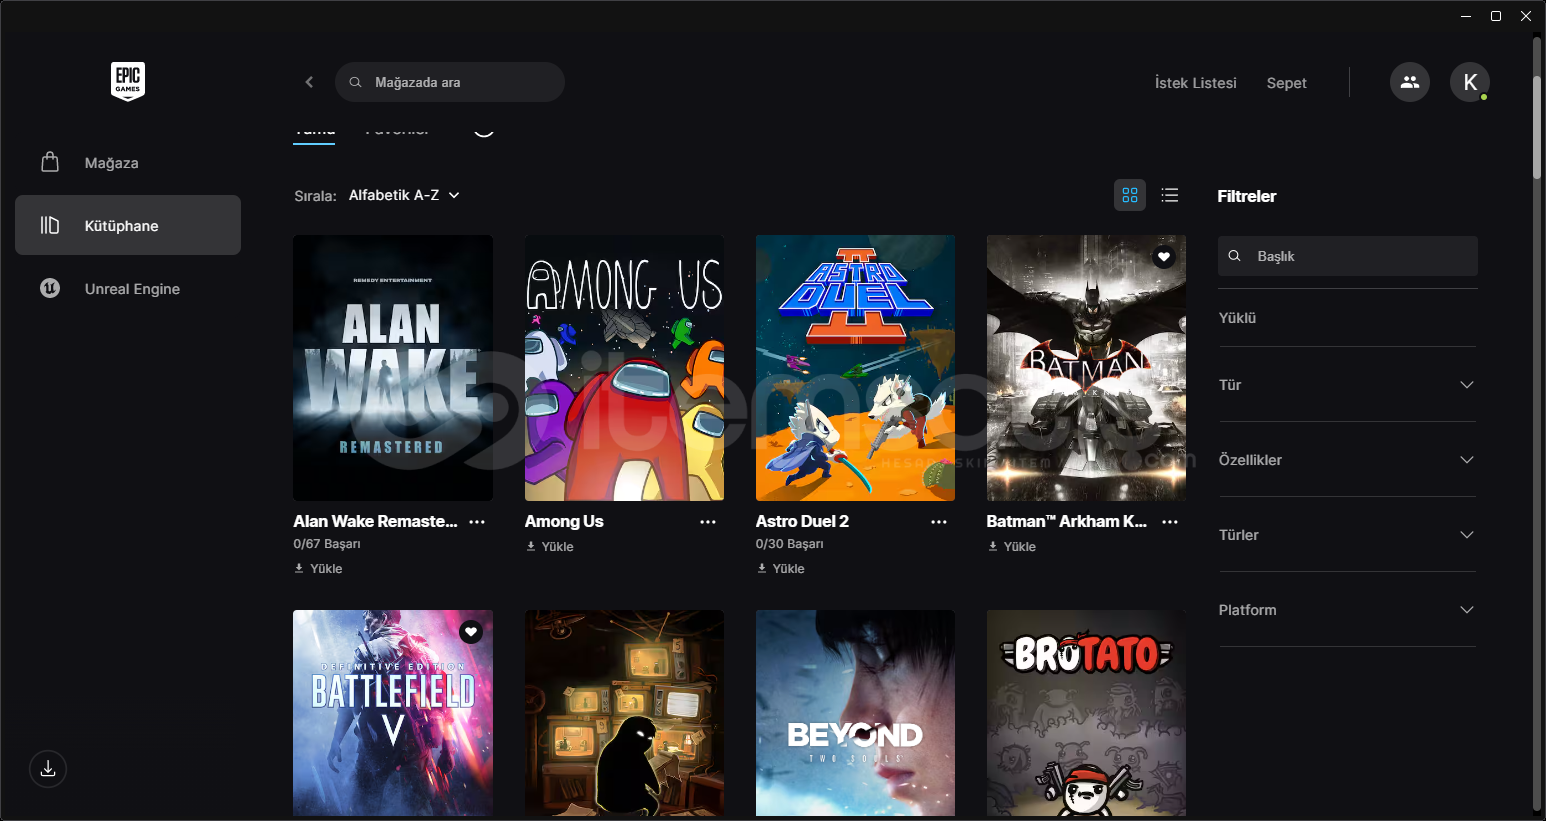Open the Astro Duel 2 cover art

point(855,368)
